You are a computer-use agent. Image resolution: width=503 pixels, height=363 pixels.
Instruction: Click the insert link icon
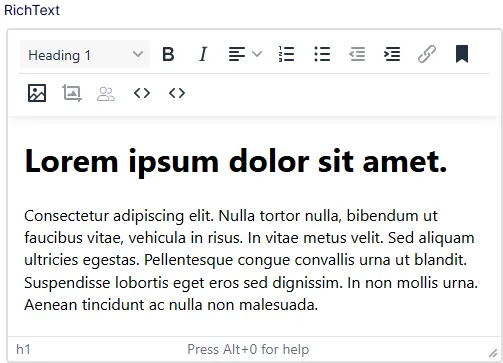pos(427,54)
